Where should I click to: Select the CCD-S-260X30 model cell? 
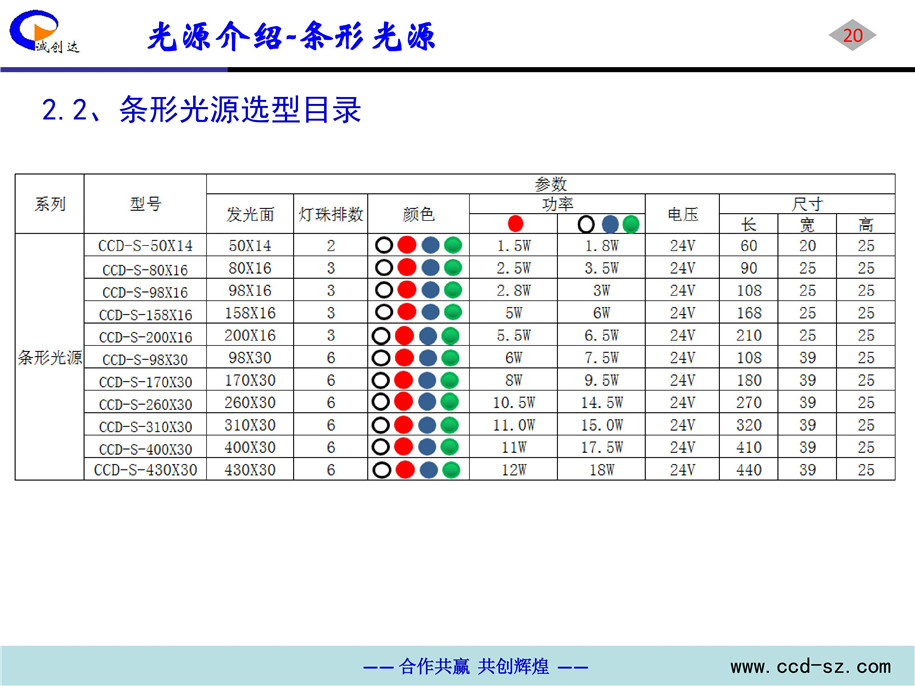(146, 403)
